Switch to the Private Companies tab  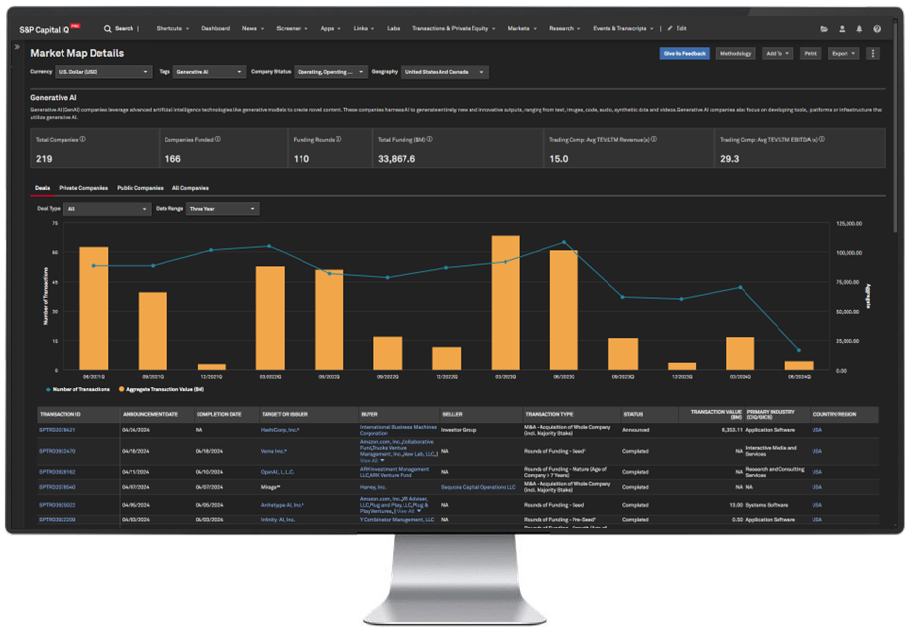coord(83,188)
